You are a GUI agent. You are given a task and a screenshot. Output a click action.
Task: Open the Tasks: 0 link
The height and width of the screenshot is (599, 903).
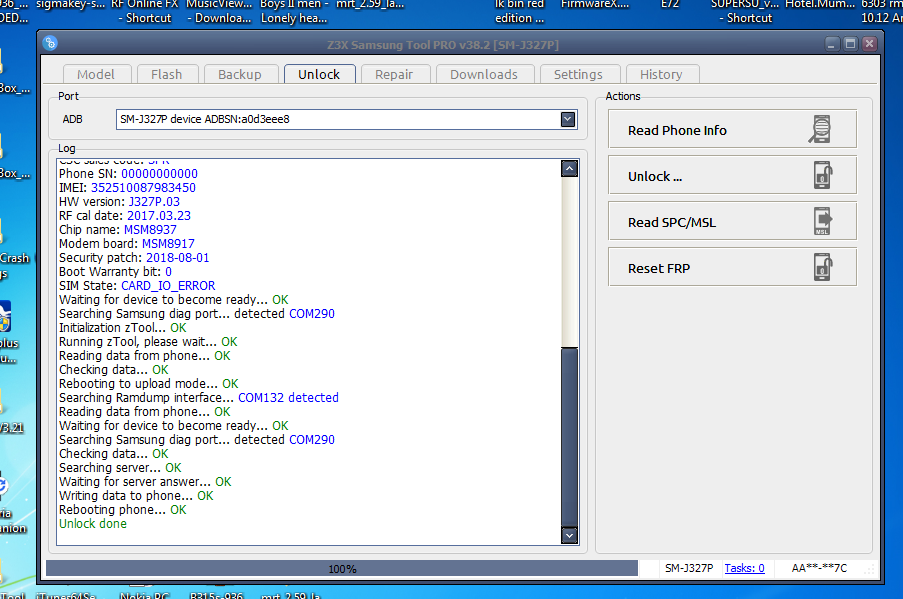[744, 568]
